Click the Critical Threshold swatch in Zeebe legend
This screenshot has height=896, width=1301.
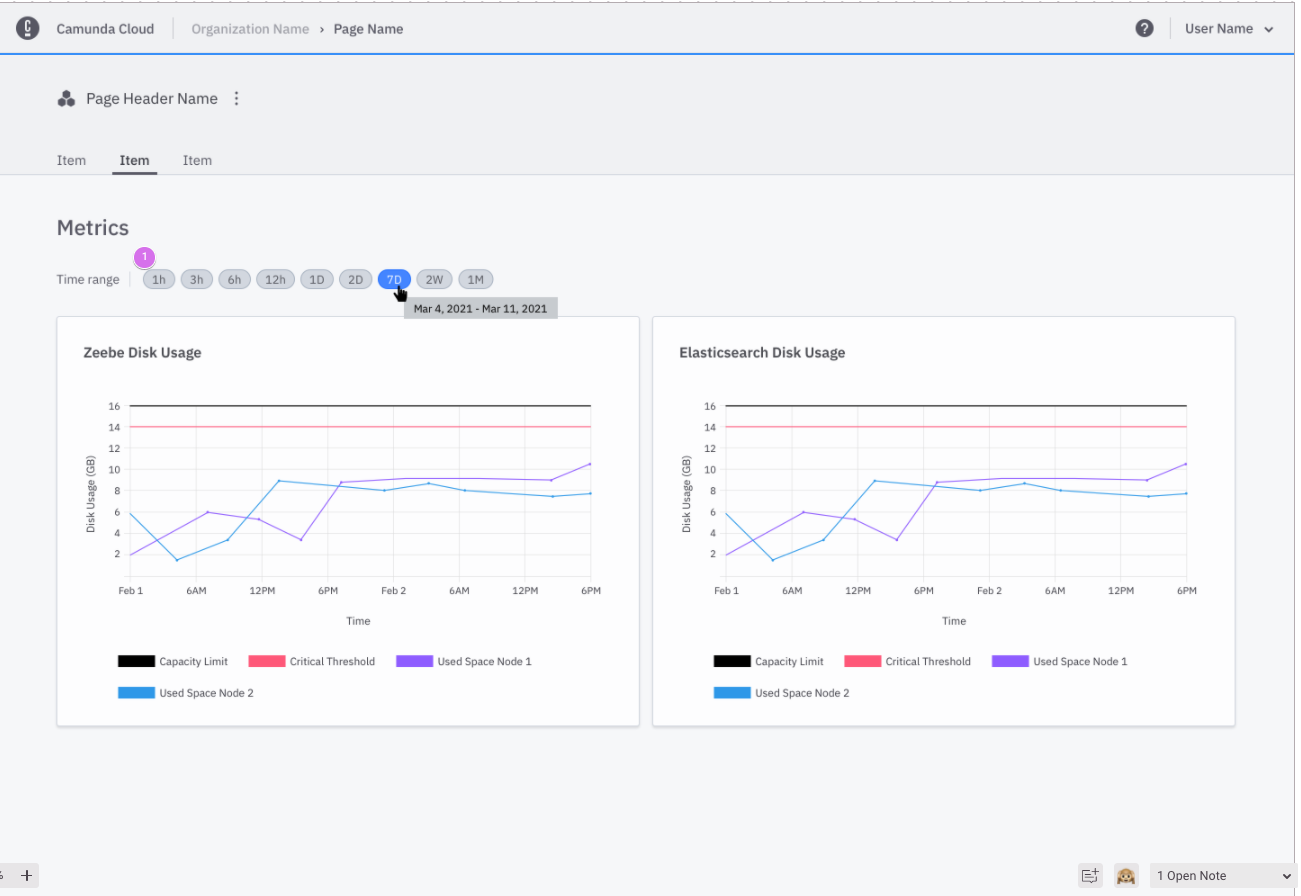pyautogui.click(x=266, y=661)
